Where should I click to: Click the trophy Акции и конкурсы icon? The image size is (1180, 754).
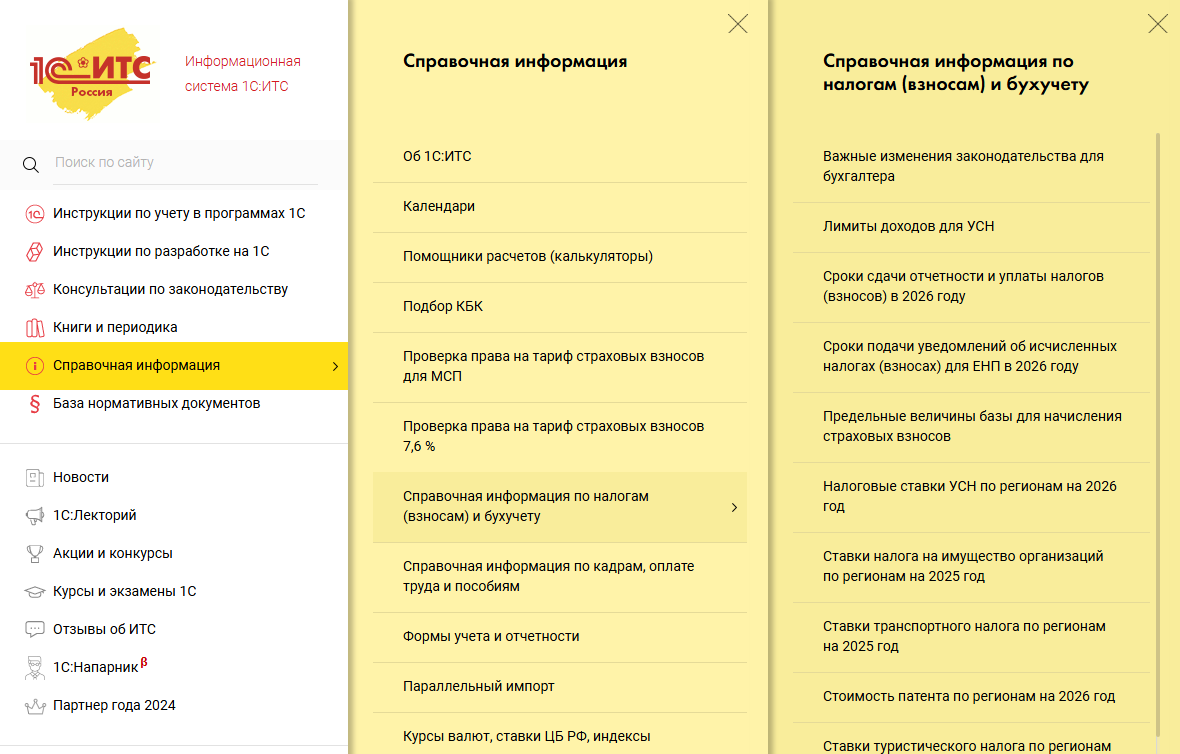[x=35, y=554]
